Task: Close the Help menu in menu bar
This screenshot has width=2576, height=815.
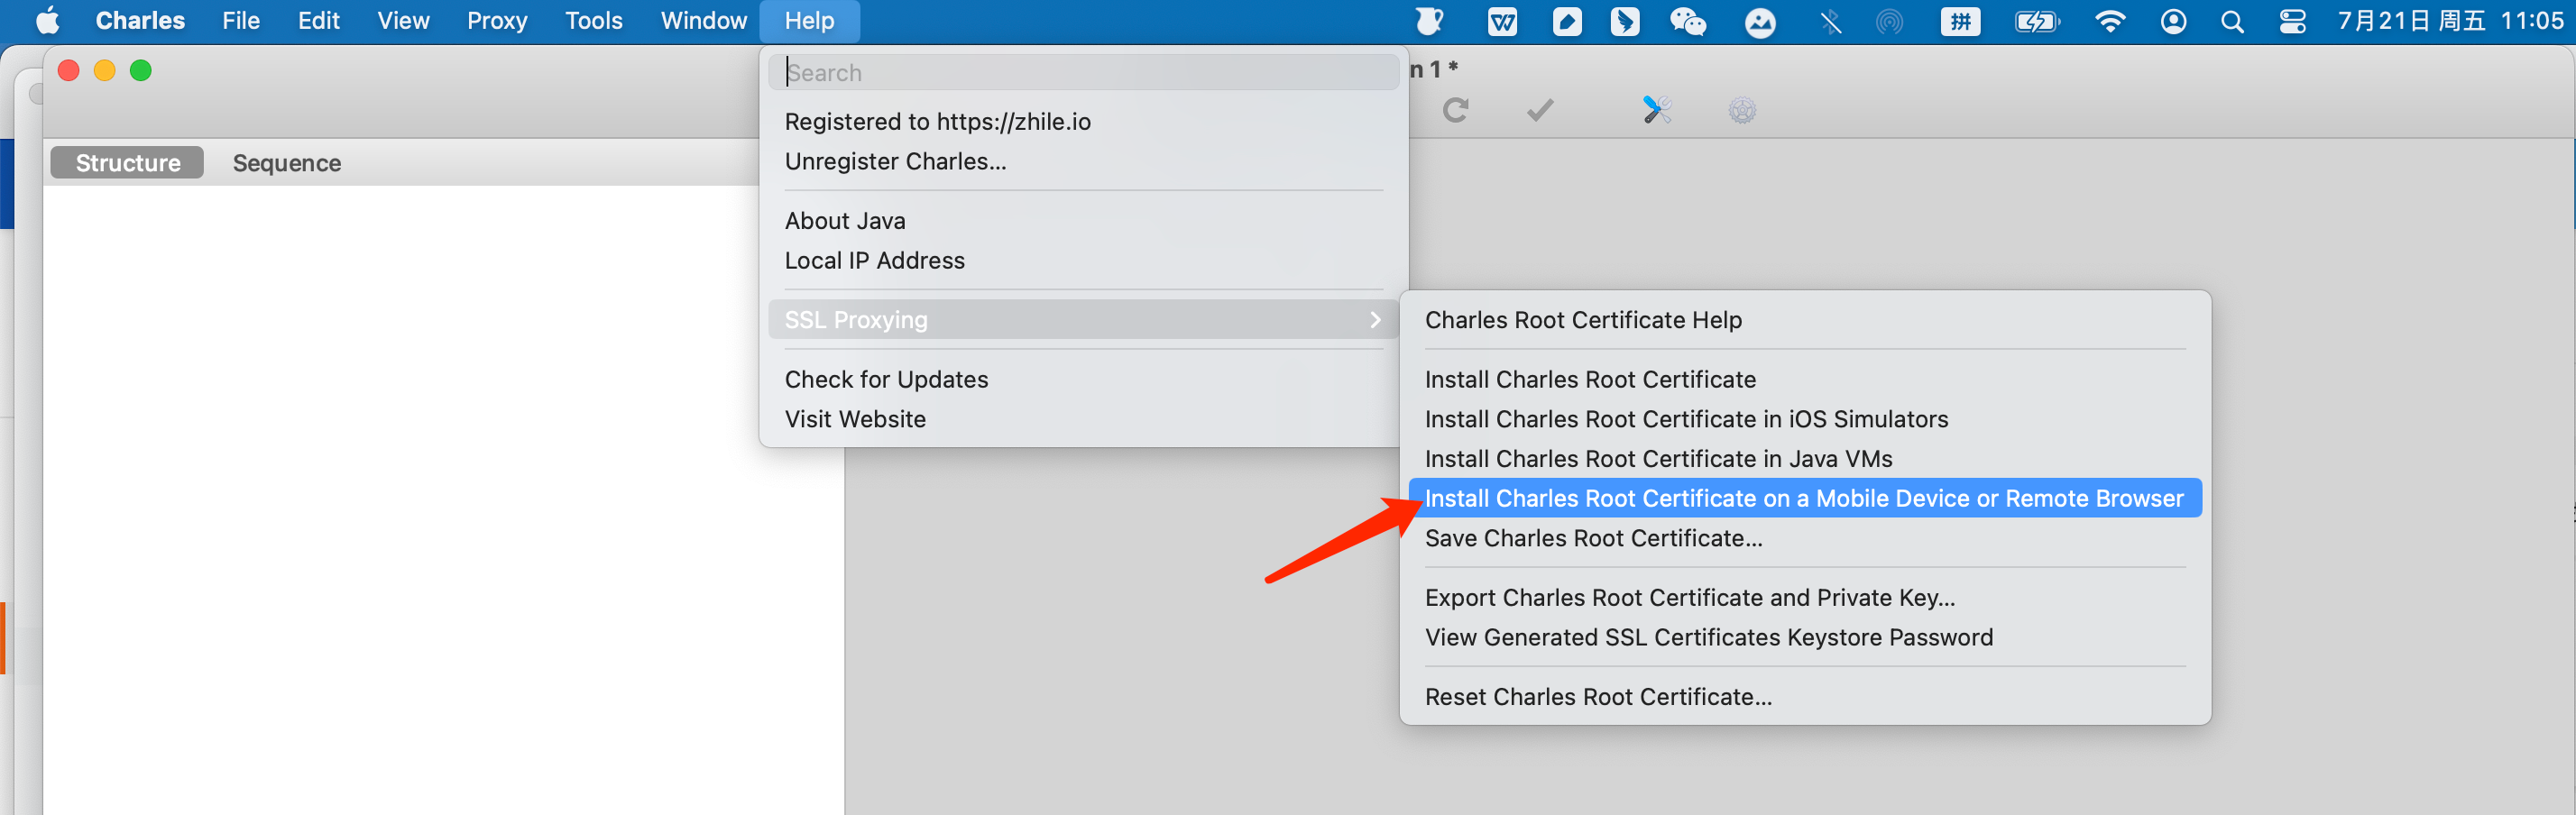Action: [809, 21]
